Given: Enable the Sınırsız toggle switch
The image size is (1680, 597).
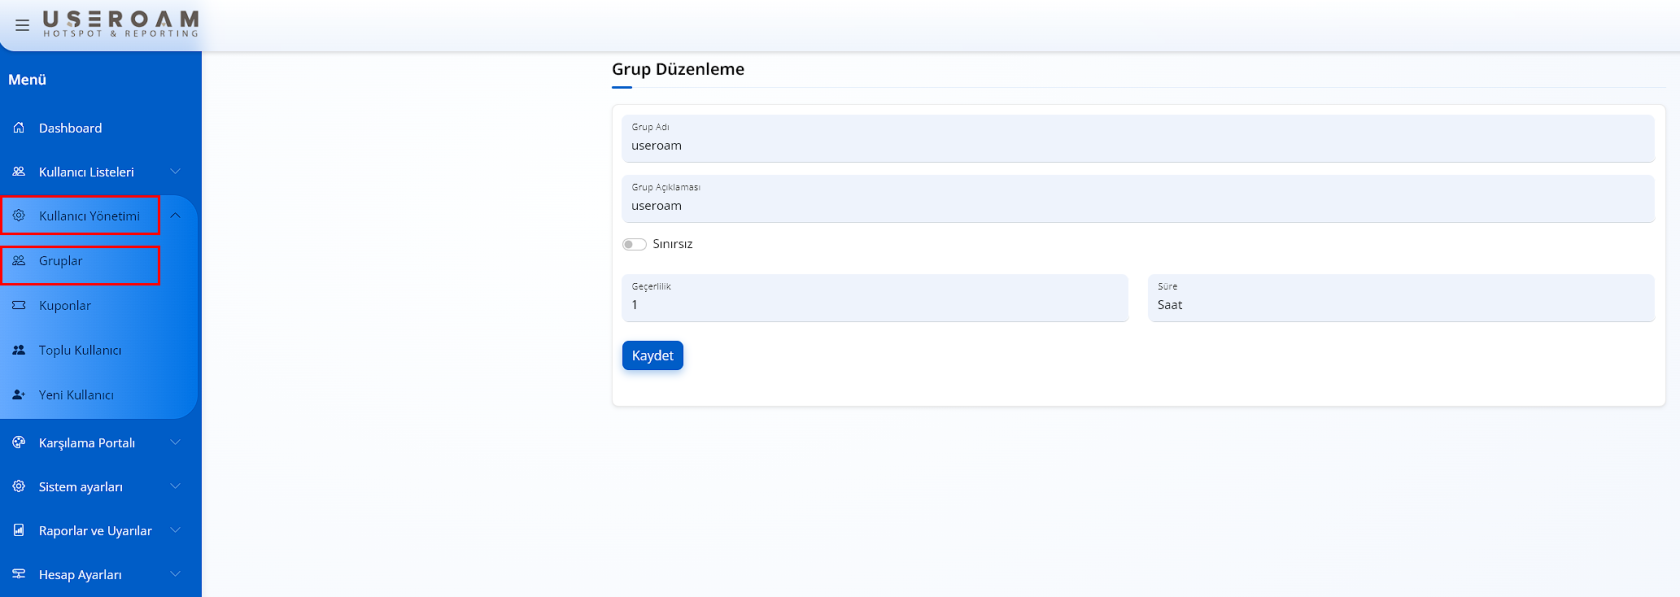Looking at the screenshot, I should pyautogui.click(x=634, y=244).
